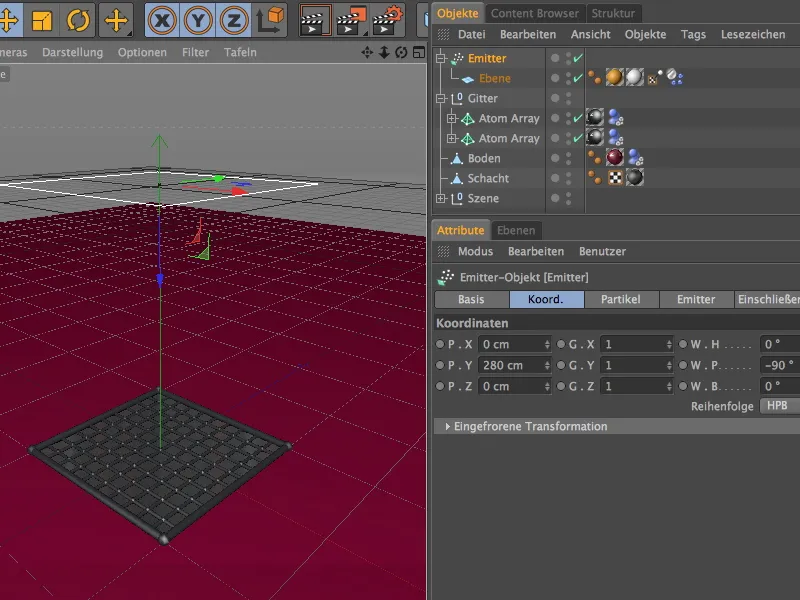Switch to the Content Browser tab
Viewport: 800px width, 600px height.
(x=535, y=13)
